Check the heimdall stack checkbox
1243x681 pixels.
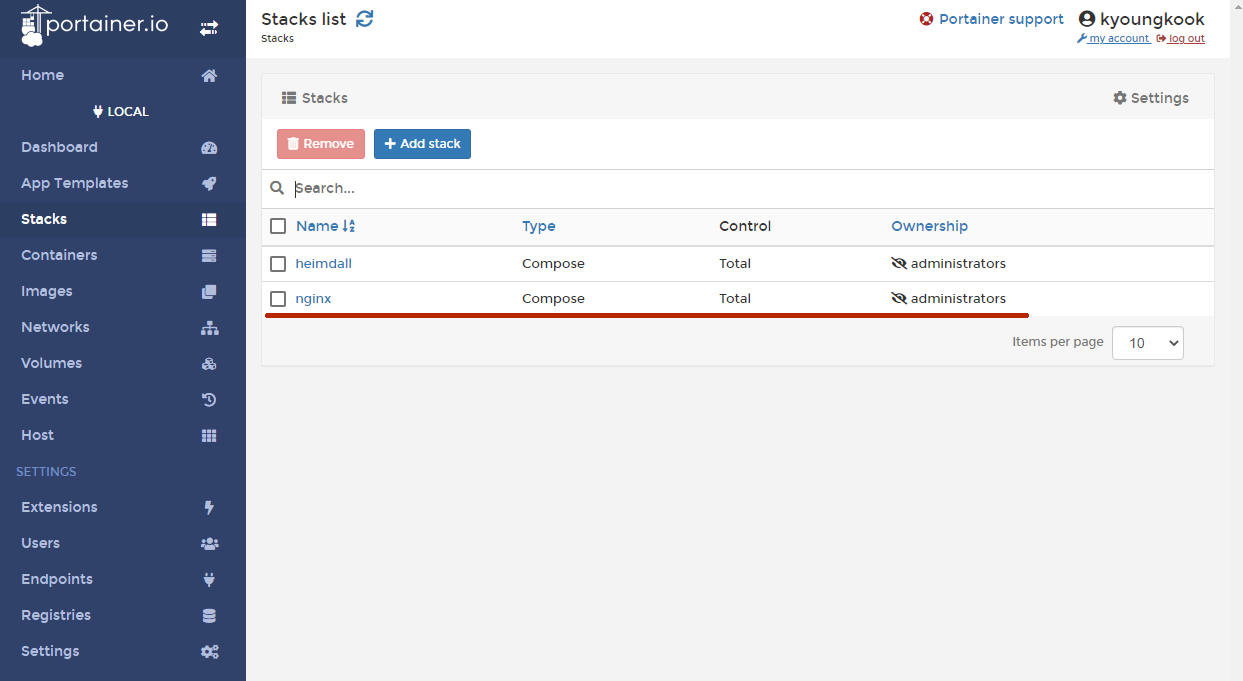[x=278, y=264]
